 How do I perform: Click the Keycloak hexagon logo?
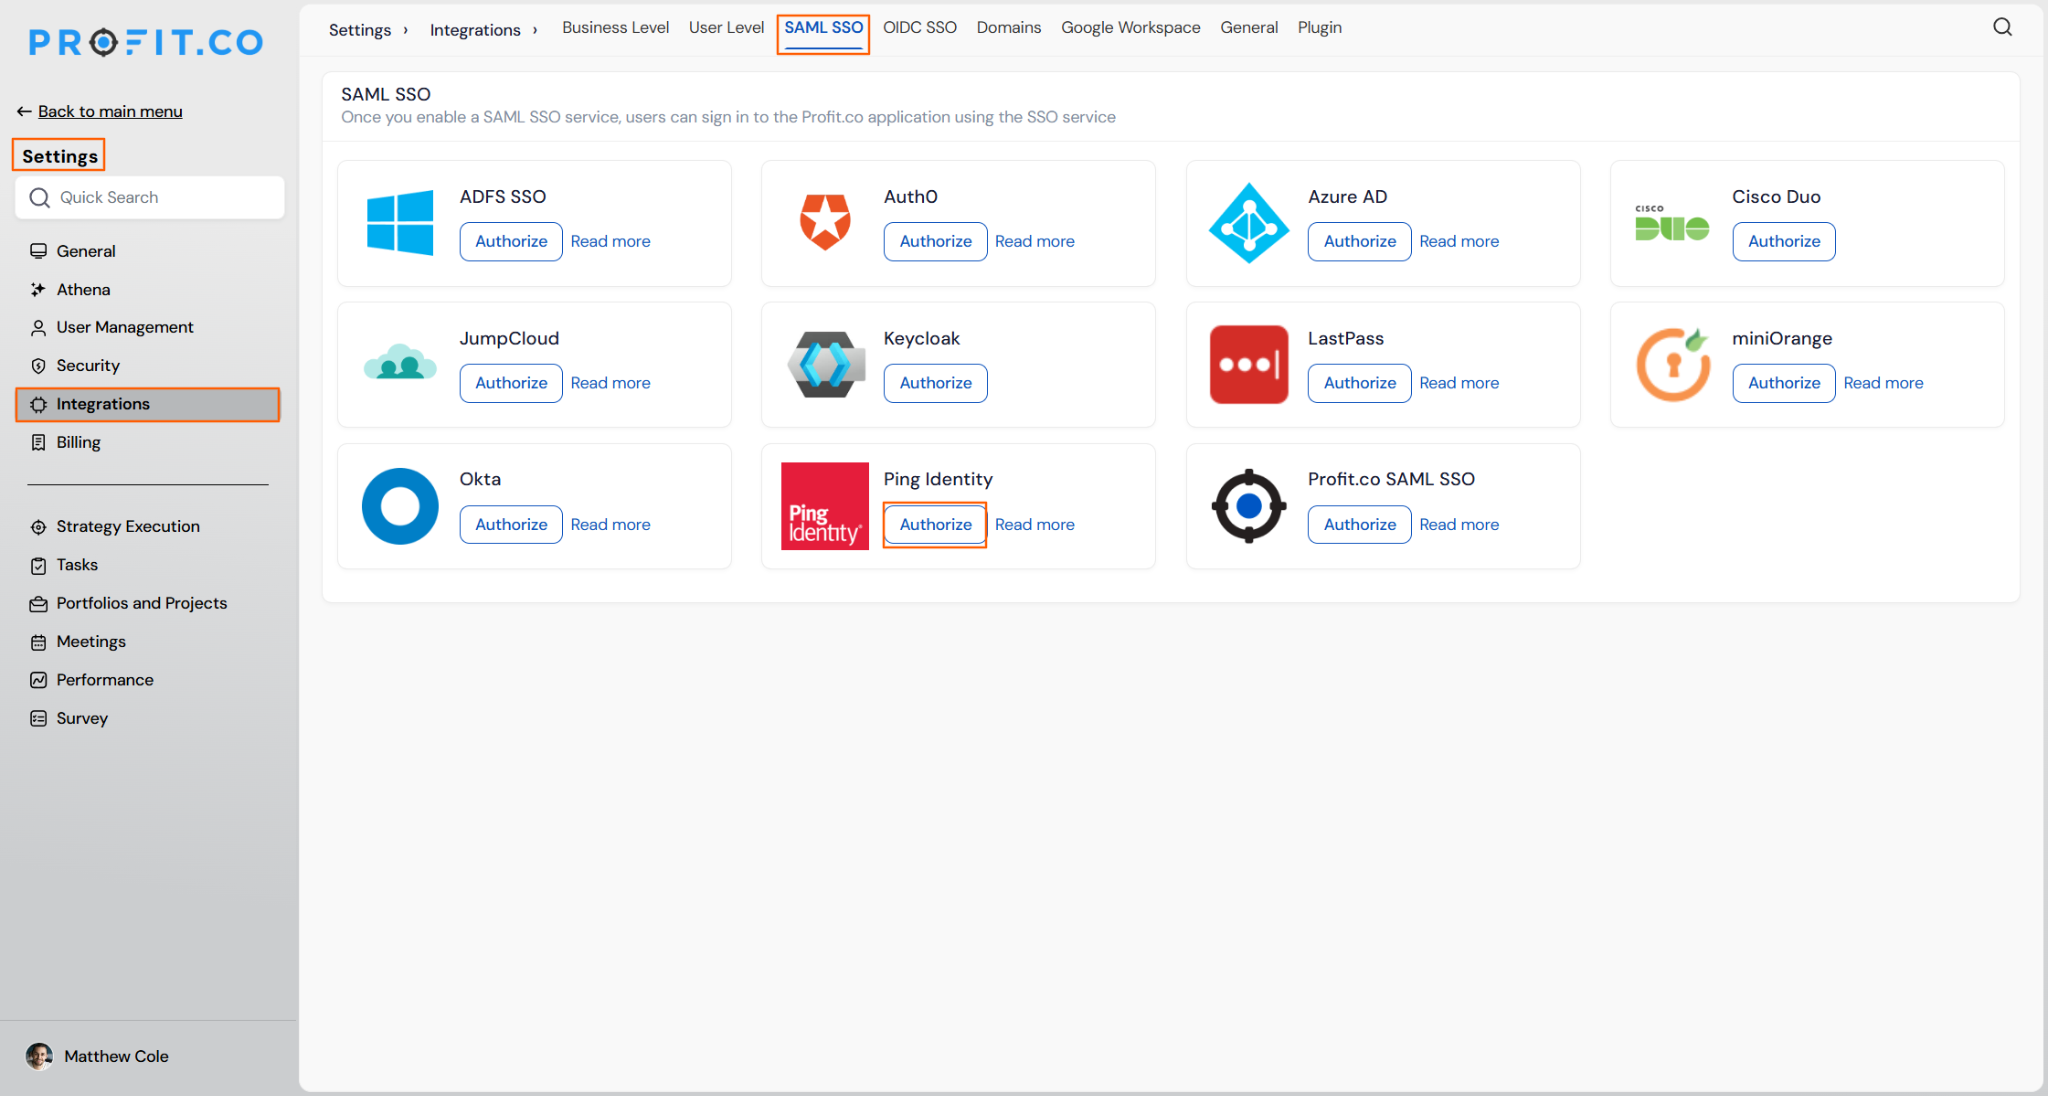tap(826, 364)
